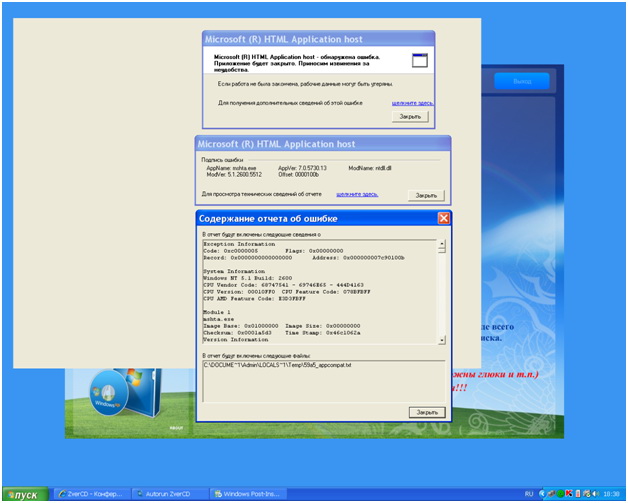Click the clock showing 10:30
This screenshot has width=628, height=503.
pyautogui.click(x=611, y=494)
